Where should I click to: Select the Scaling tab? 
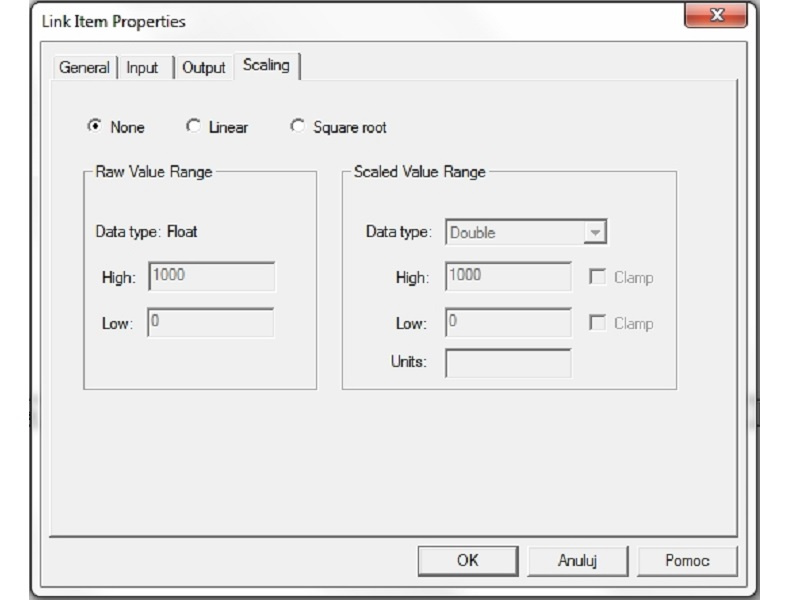(x=266, y=66)
